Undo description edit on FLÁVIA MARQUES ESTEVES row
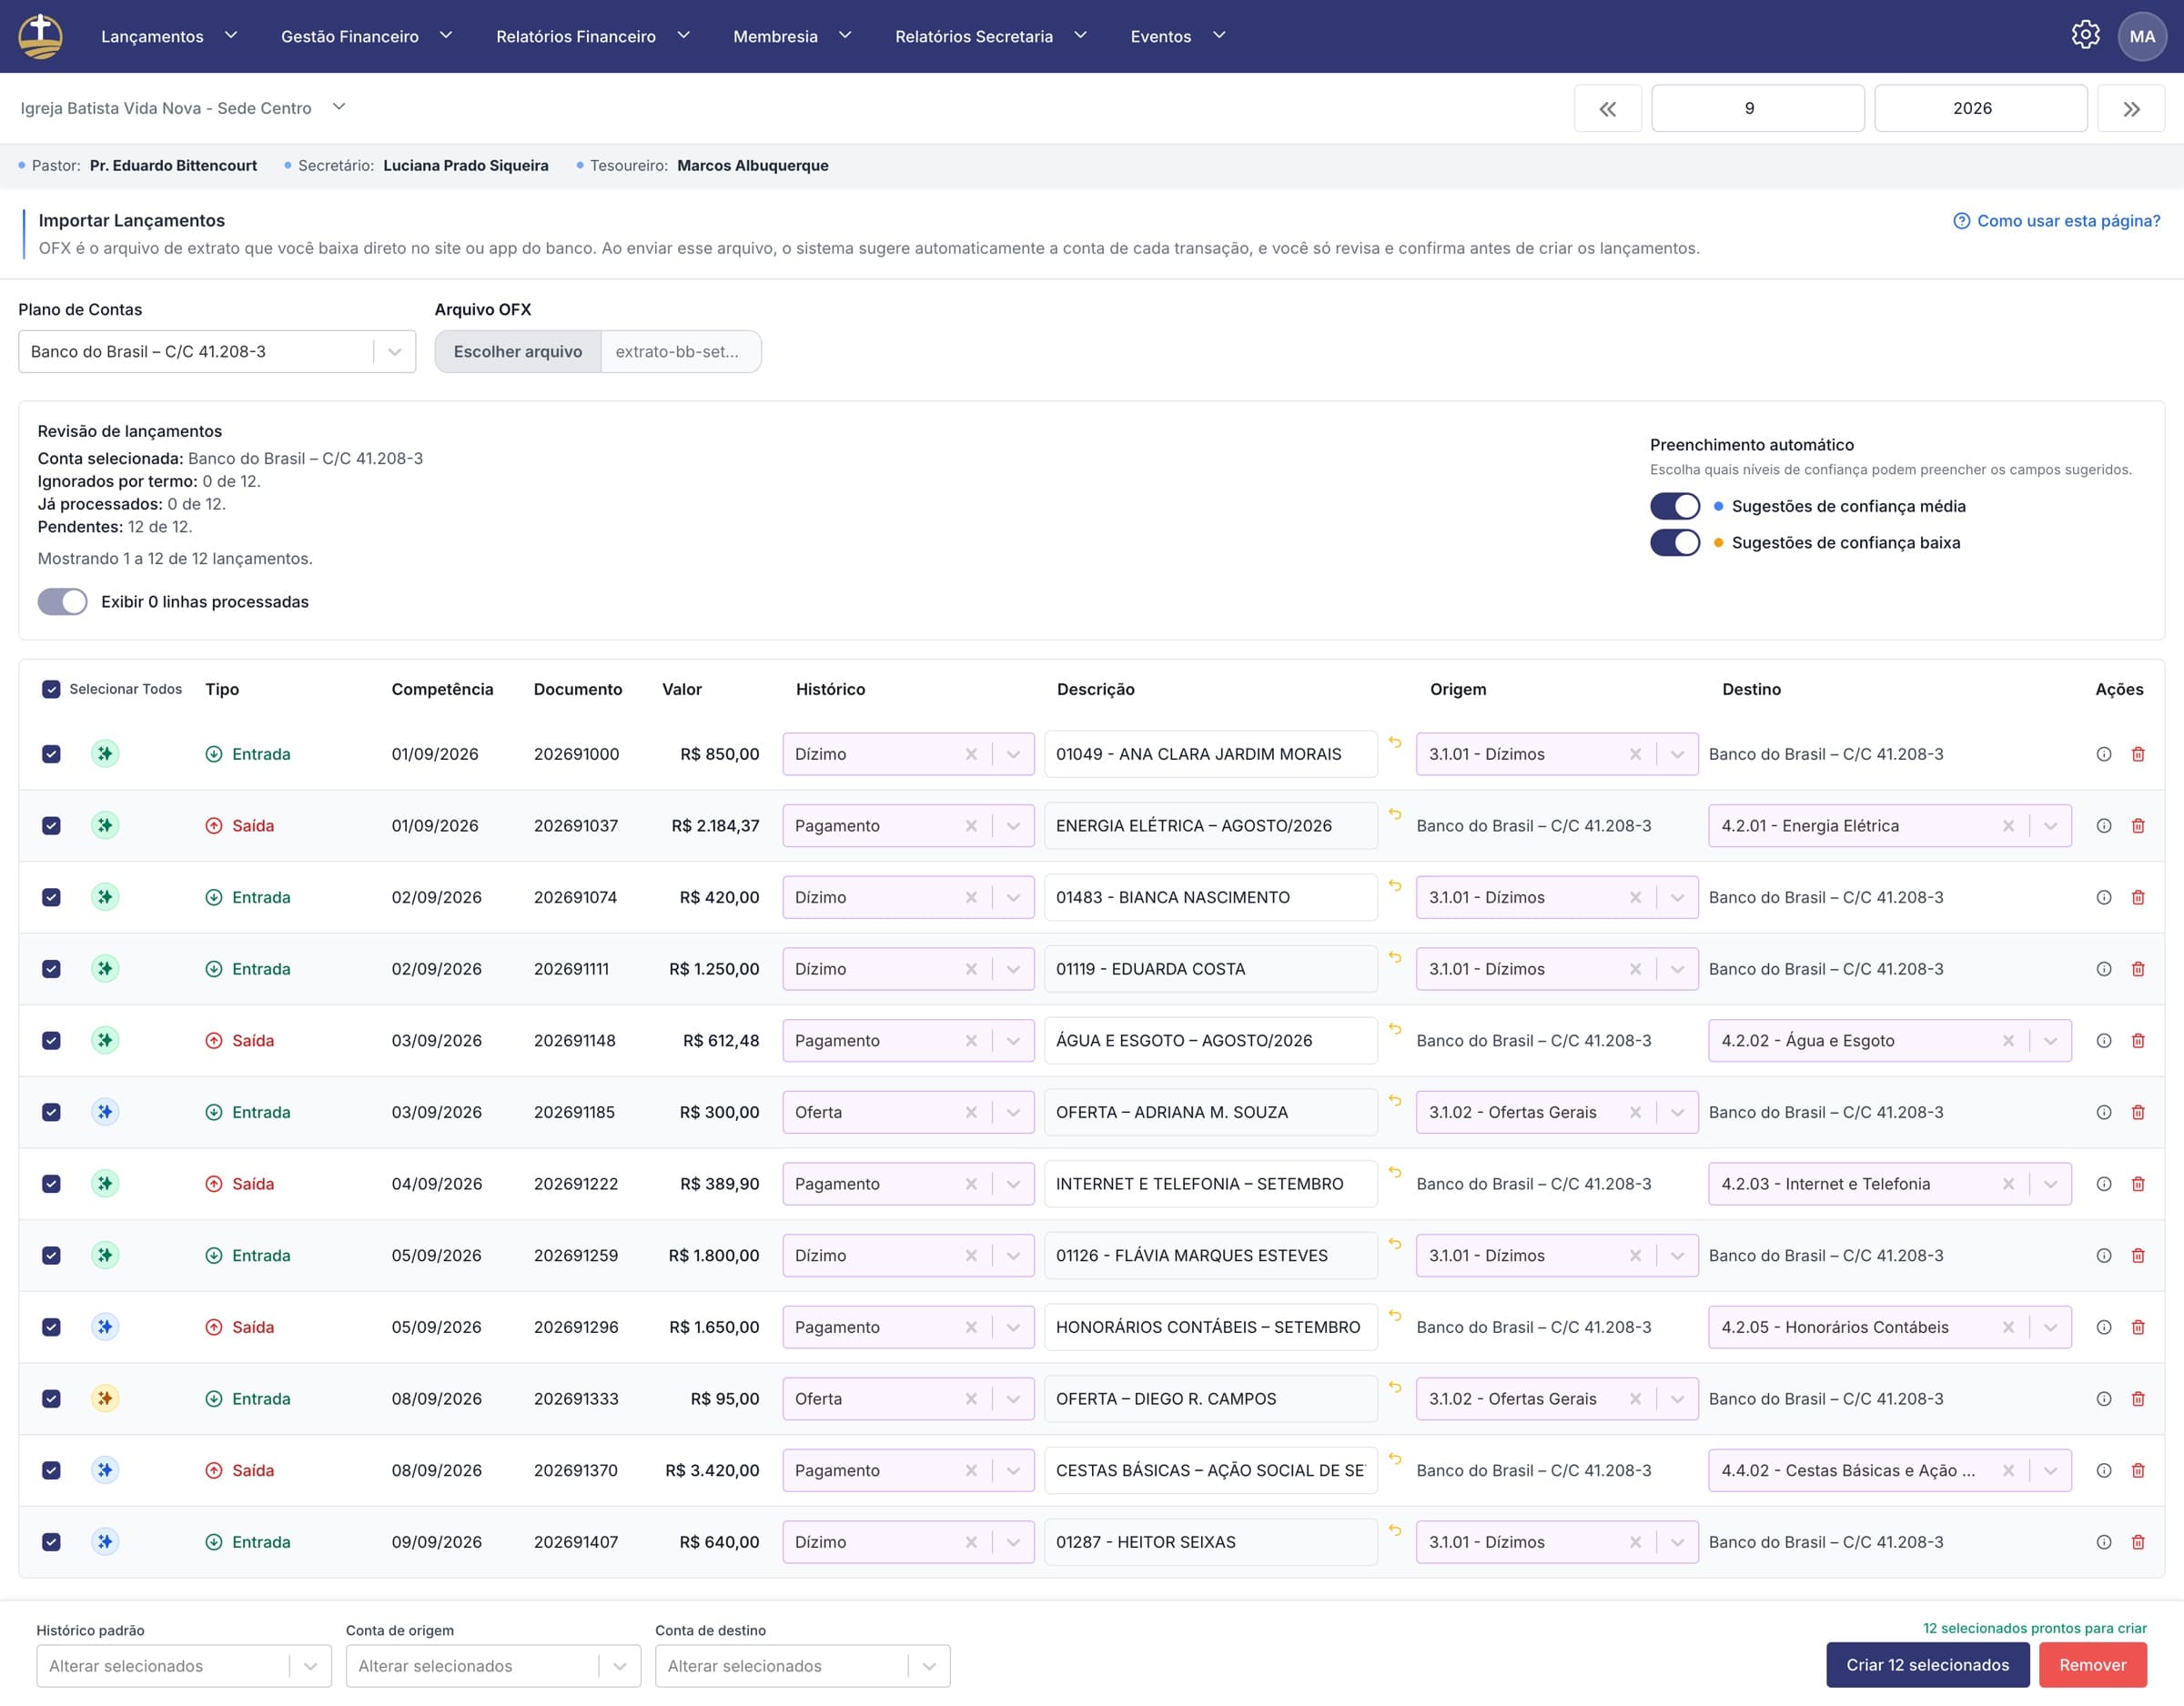This screenshot has width=2184, height=1706. [x=1395, y=1244]
